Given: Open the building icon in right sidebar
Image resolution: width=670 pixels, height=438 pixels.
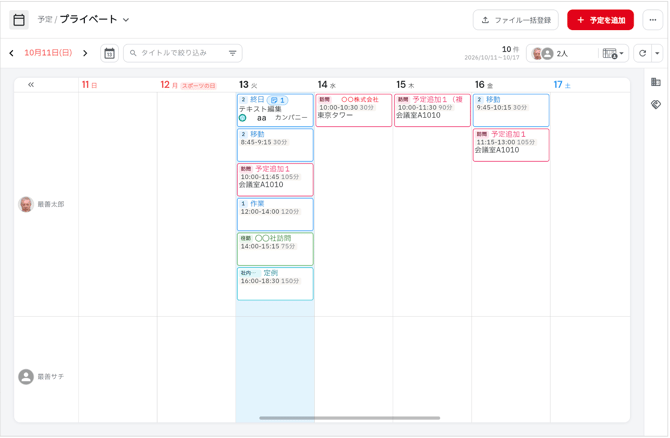Looking at the screenshot, I should pyautogui.click(x=656, y=82).
